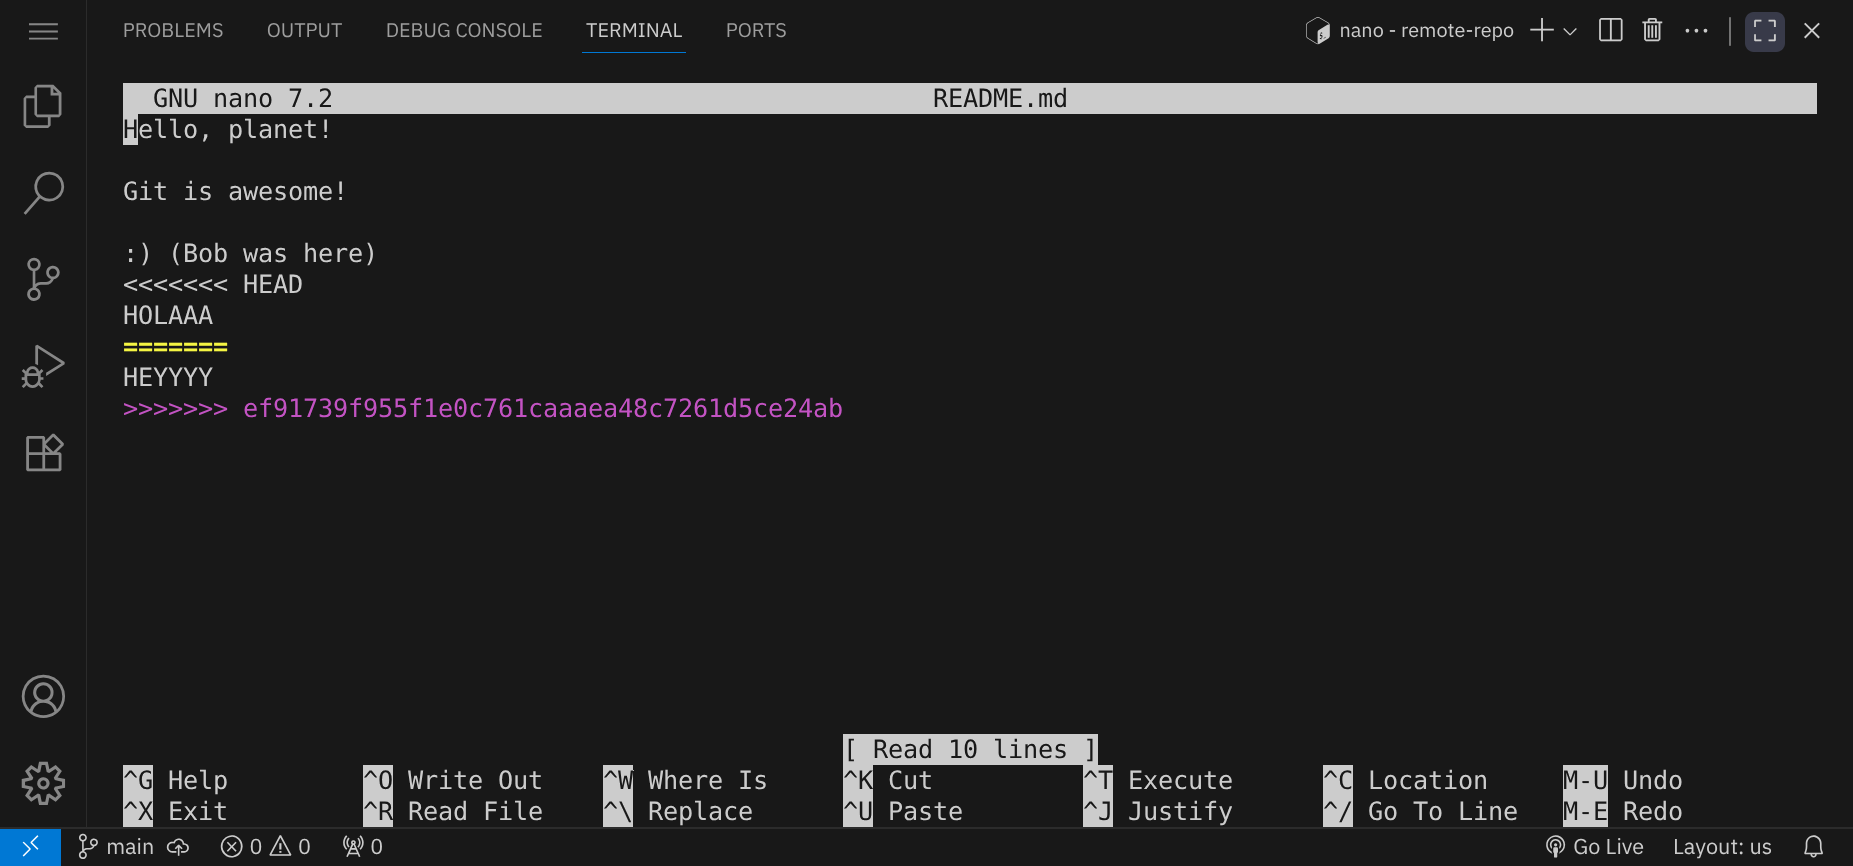Open the Explorer view in the activity bar
Screen dimensions: 1853x866
coord(43,106)
